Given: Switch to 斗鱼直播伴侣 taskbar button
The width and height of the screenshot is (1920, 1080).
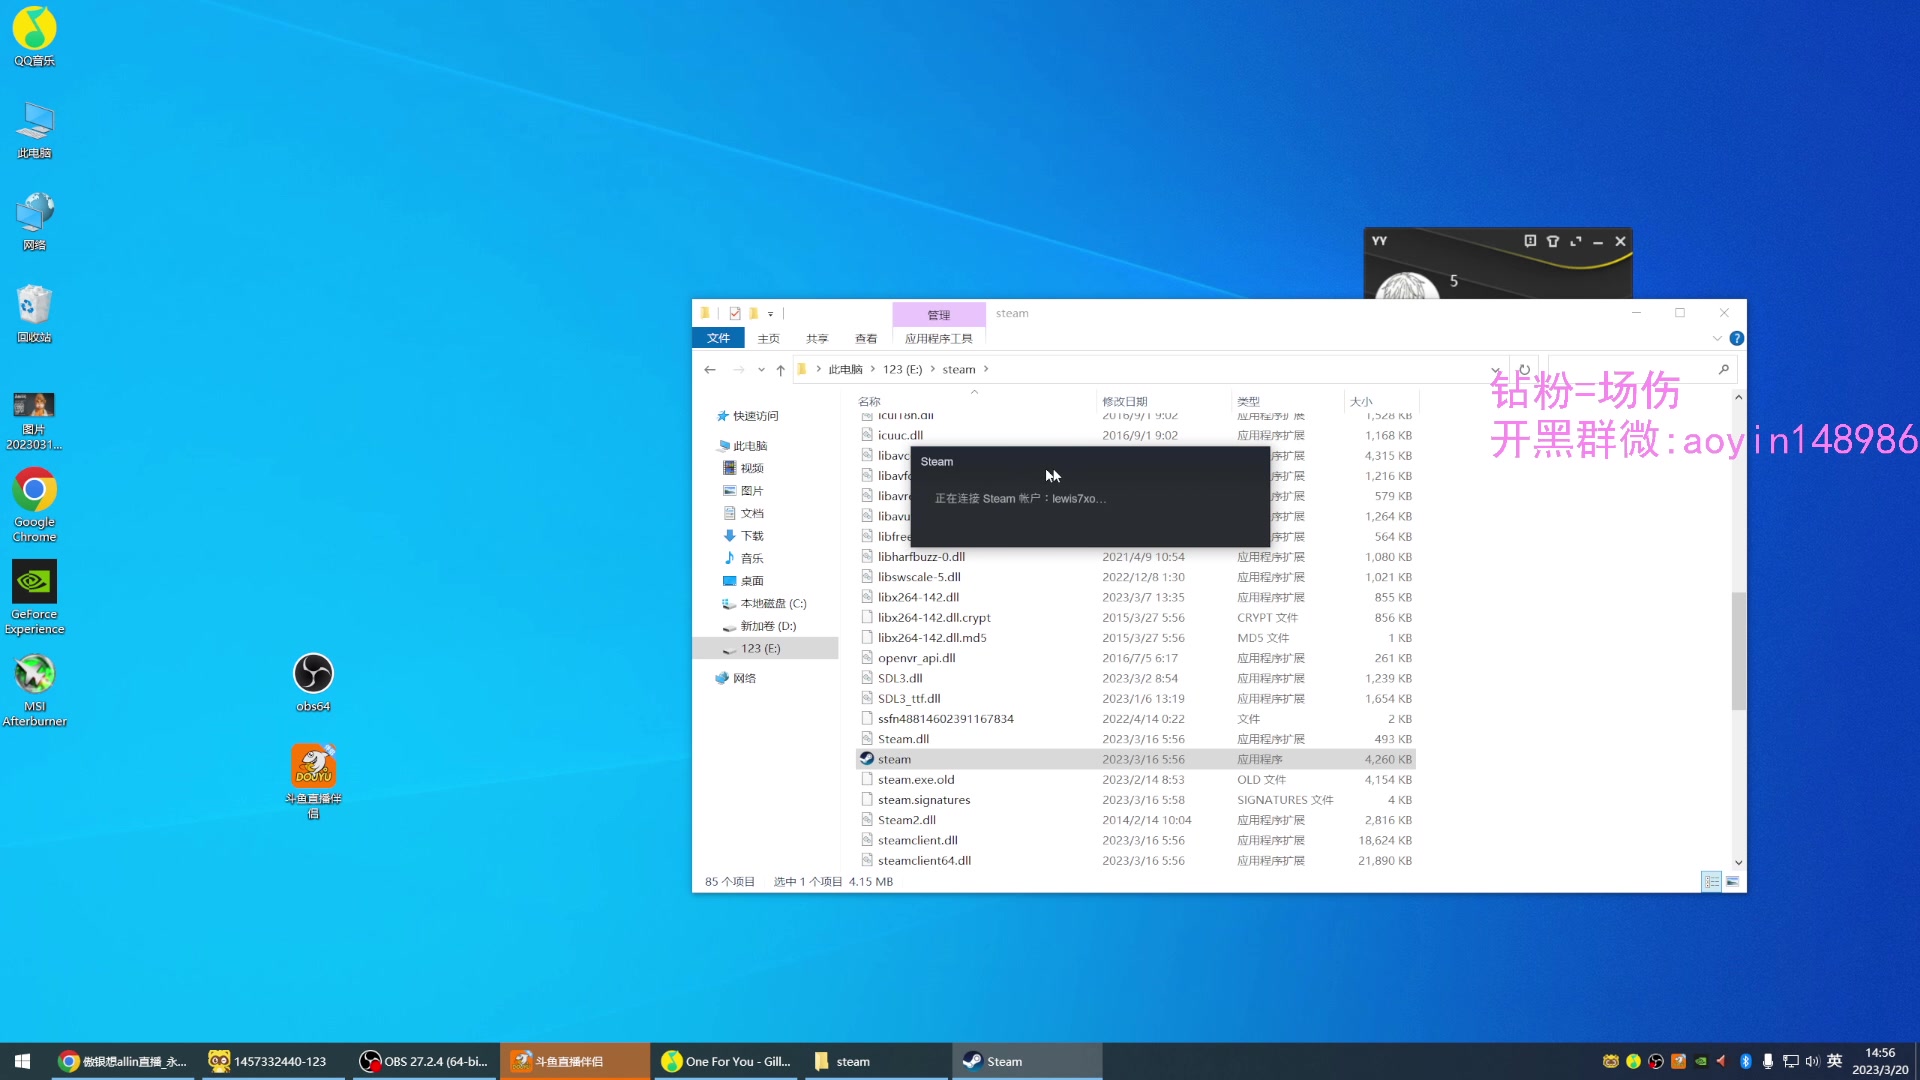Looking at the screenshot, I should click(x=574, y=1061).
